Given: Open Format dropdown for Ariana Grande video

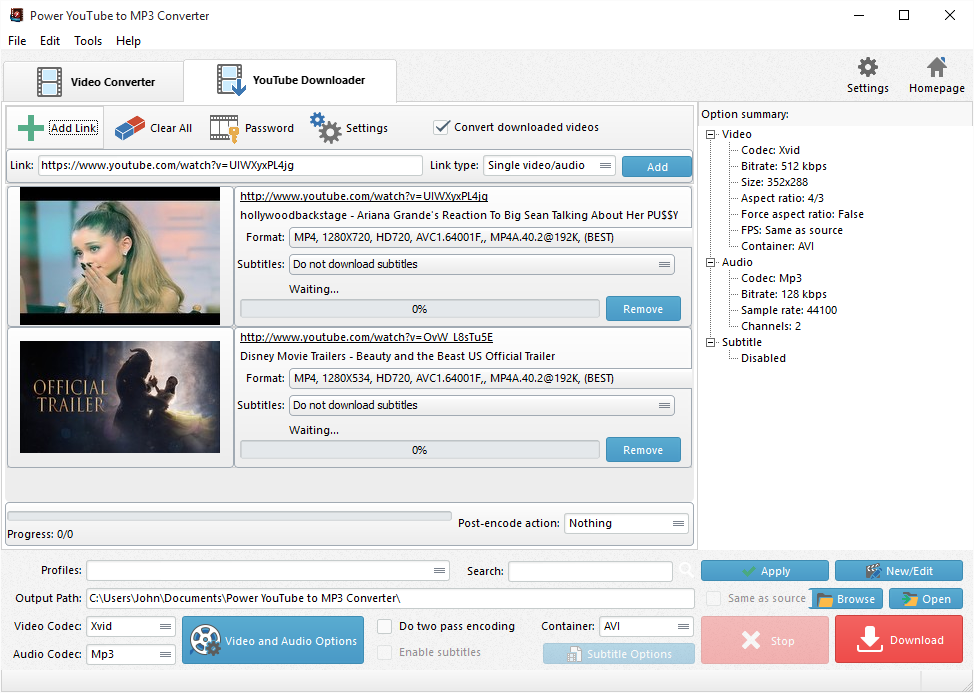Looking at the screenshot, I should [x=490, y=238].
